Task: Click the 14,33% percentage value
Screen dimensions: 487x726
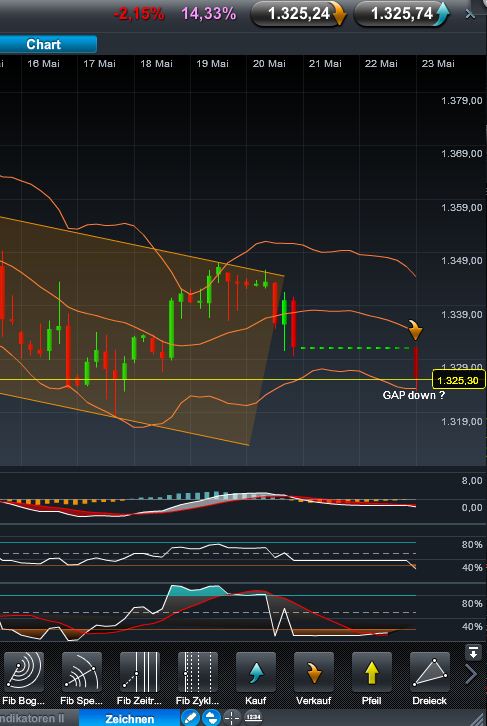Action: tap(209, 14)
